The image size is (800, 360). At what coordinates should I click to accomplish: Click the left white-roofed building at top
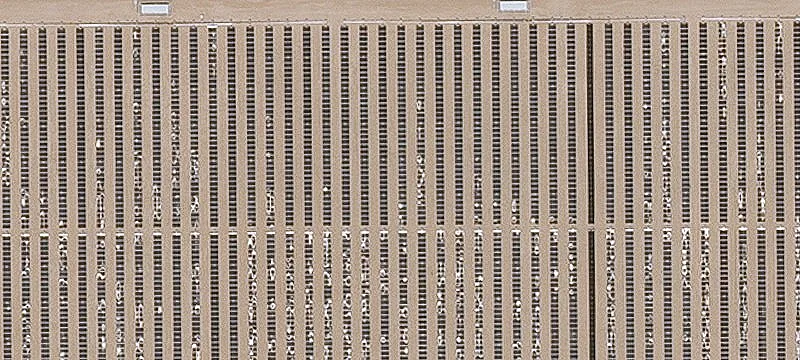155,9
